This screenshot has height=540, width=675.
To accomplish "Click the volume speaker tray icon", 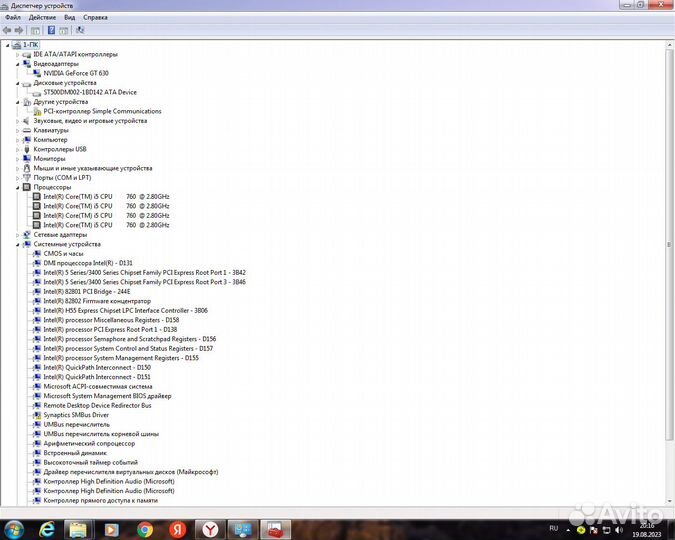I will tap(619, 530).
